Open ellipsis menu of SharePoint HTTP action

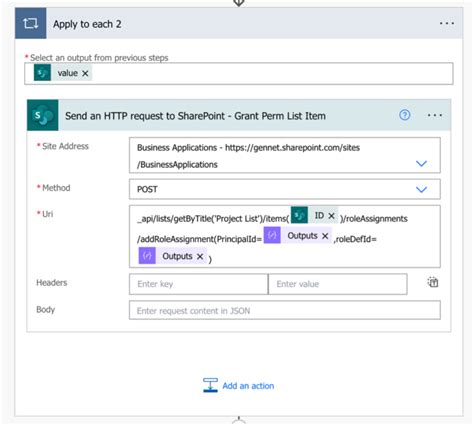(435, 115)
